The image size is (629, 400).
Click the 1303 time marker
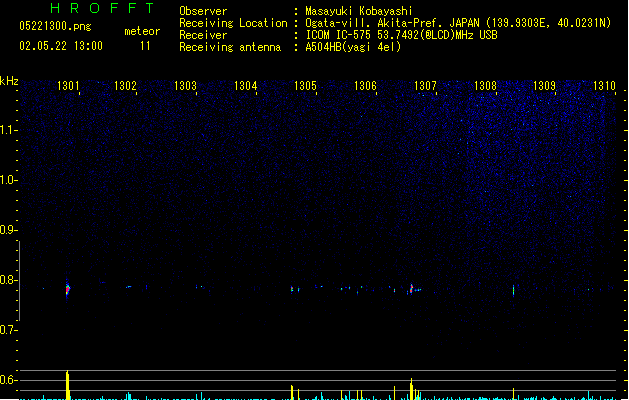click(185, 86)
